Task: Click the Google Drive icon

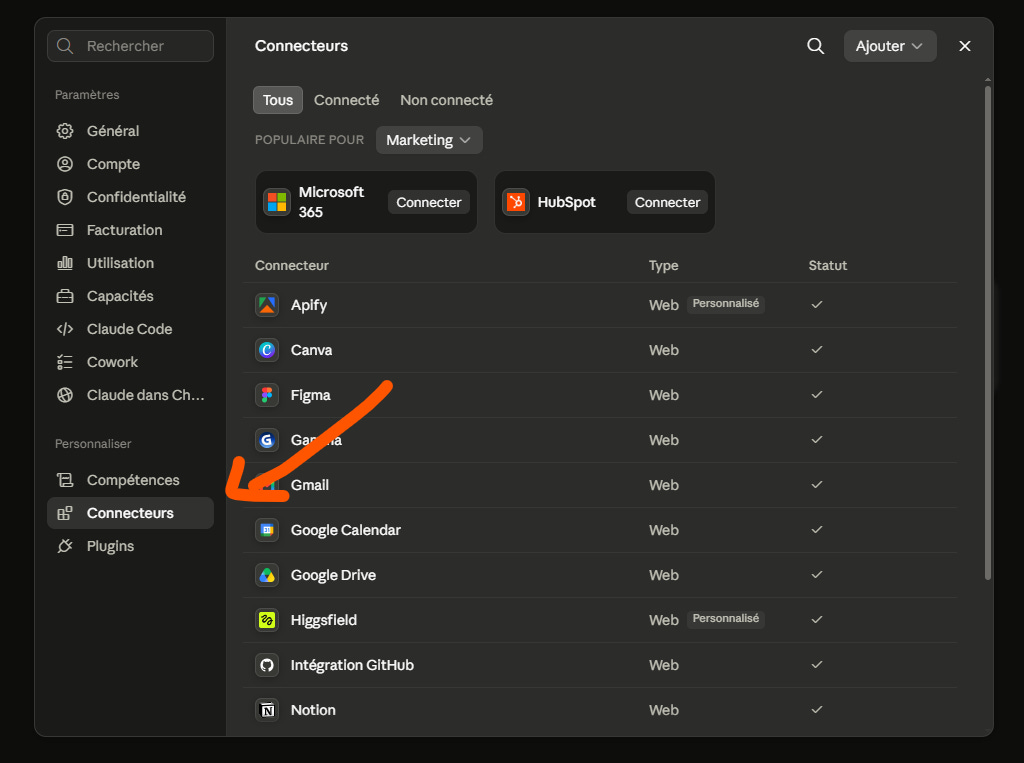Action: pyautogui.click(x=267, y=575)
